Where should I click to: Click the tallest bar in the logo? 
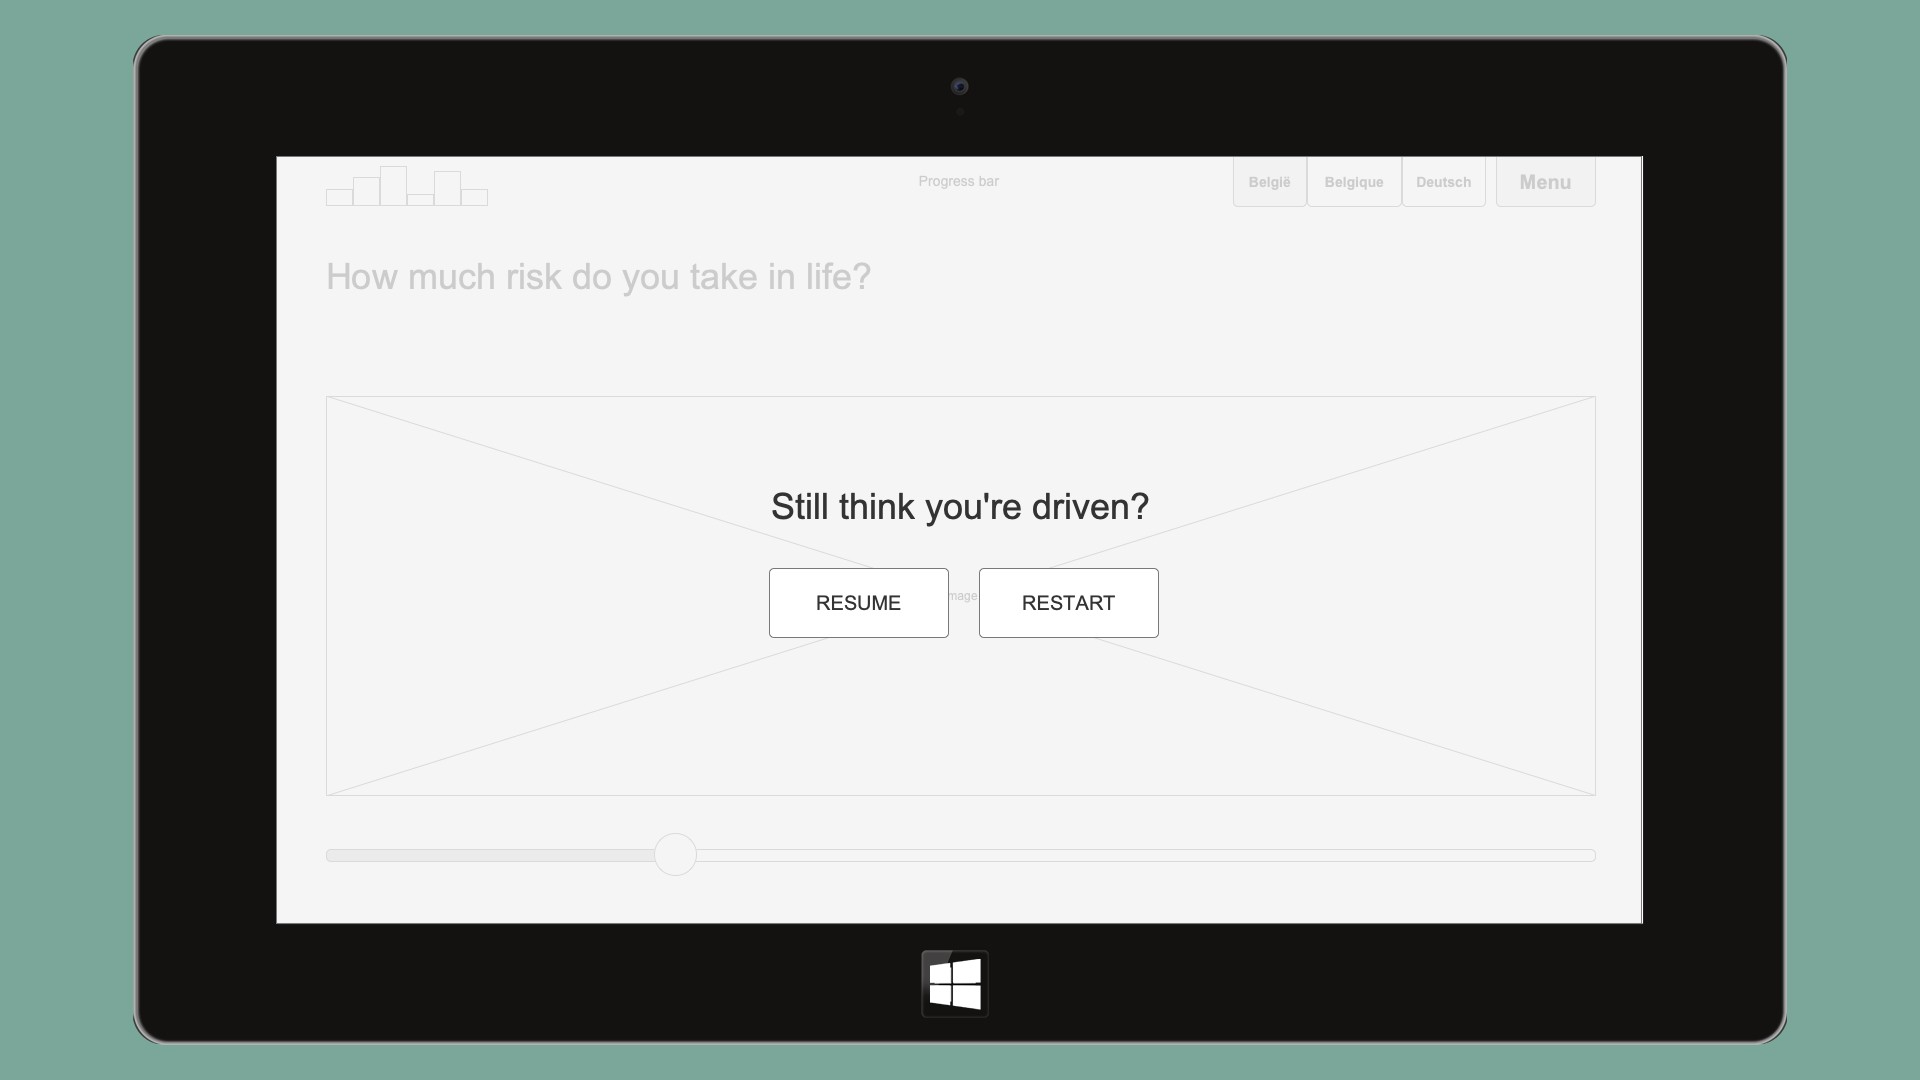(393, 187)
